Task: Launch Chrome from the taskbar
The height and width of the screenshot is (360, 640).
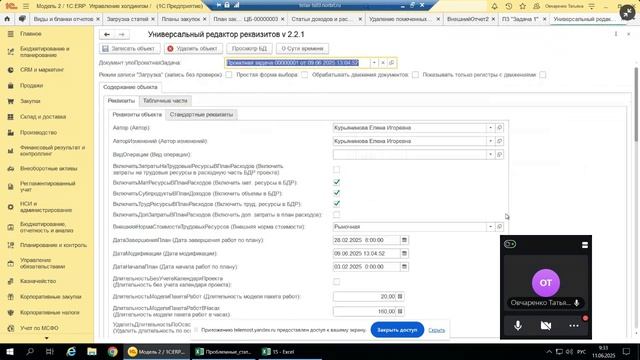Action: (113, 351)
